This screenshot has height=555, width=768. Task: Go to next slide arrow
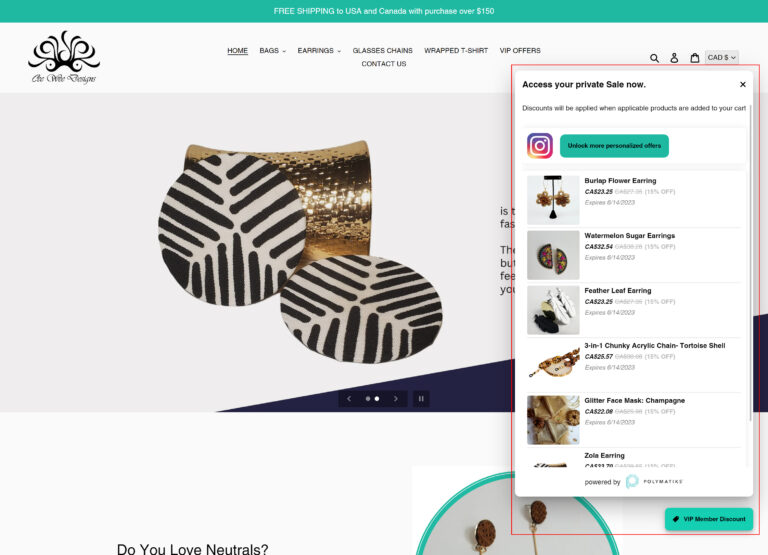(x=396, y=399)
